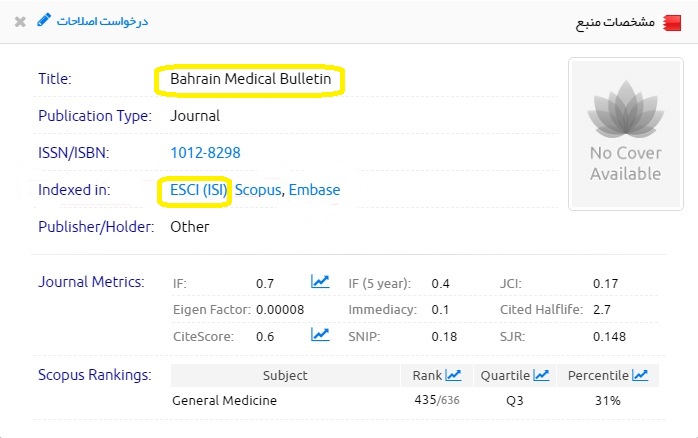Click the request corrections link
This screenshot has height=438, width=698.
(101, 21)
